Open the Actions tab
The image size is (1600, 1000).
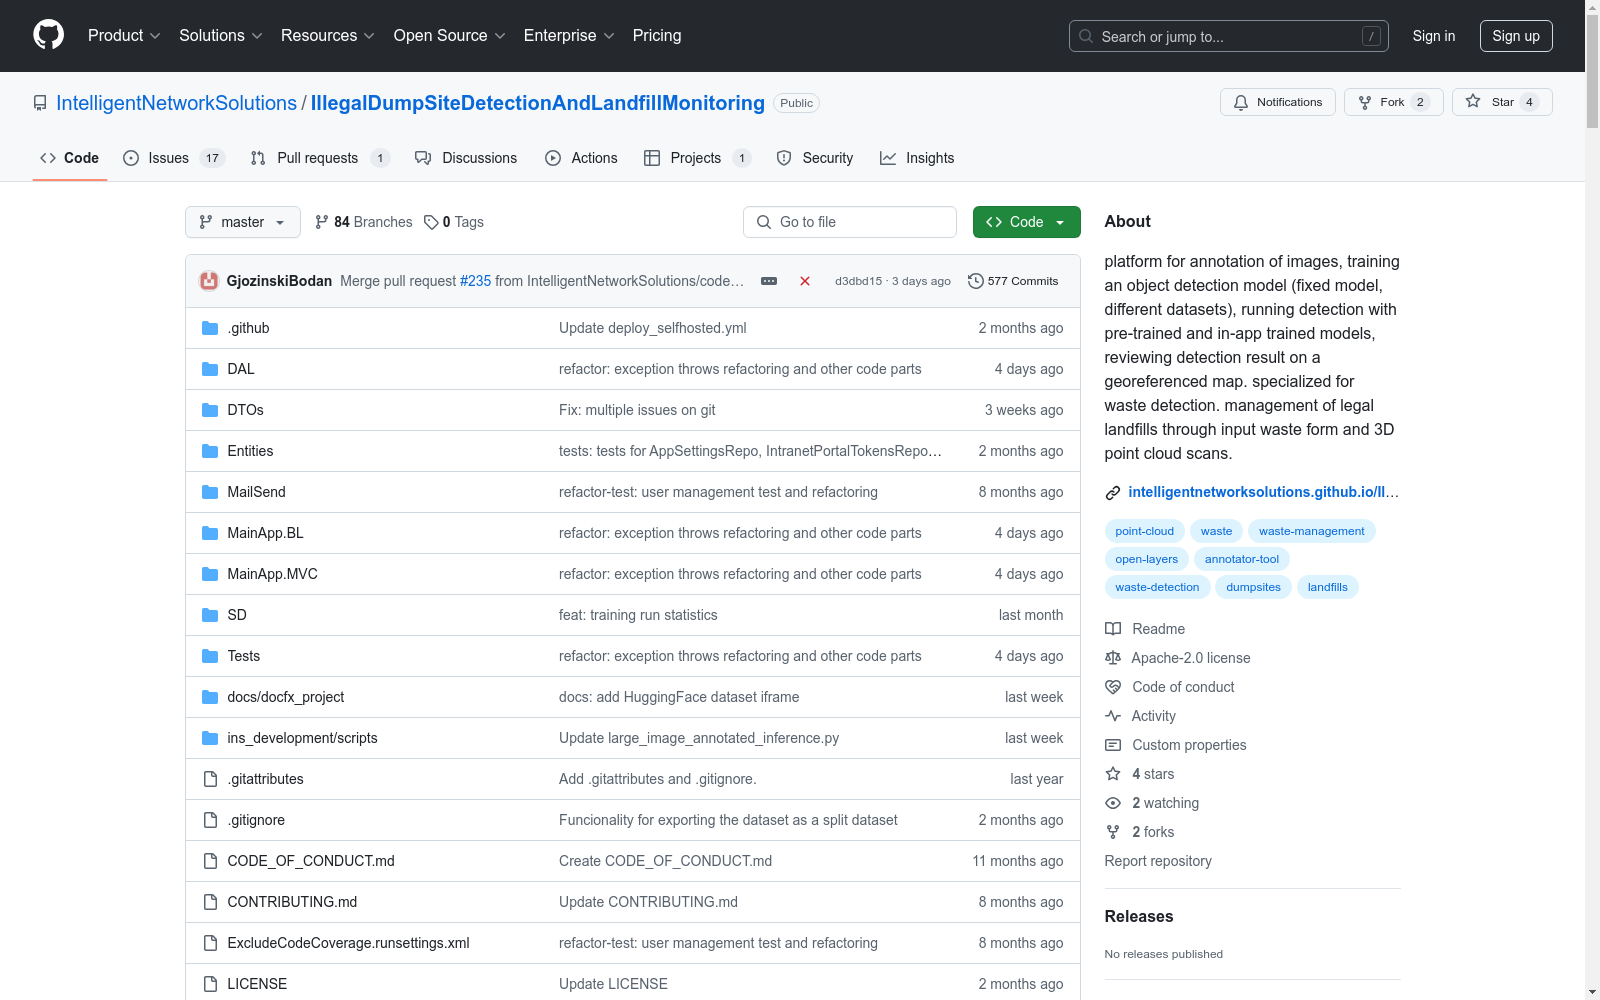coord(581,158)
